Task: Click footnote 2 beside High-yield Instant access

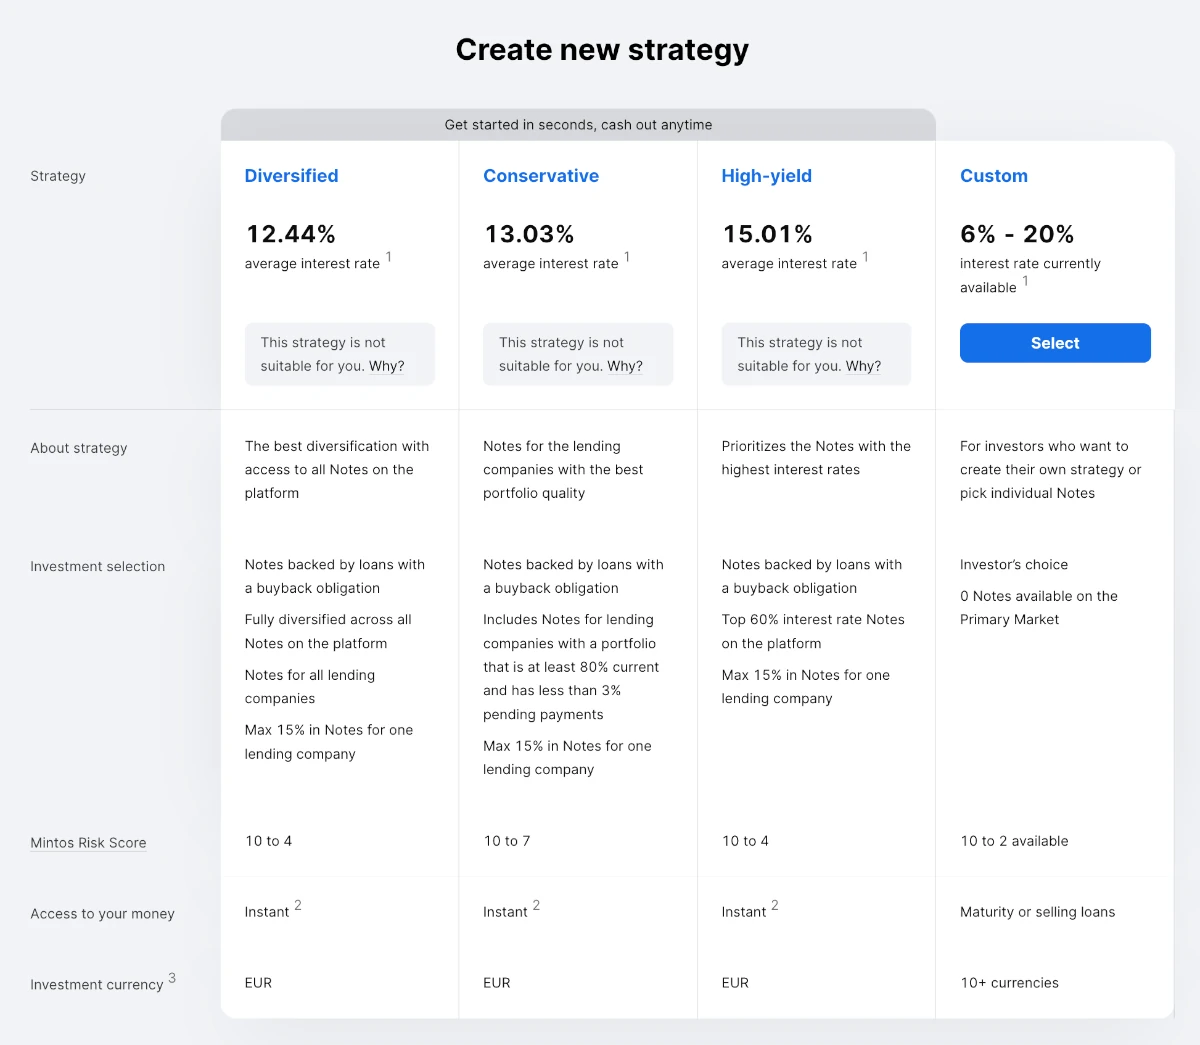Action: (x=775, y=905)
